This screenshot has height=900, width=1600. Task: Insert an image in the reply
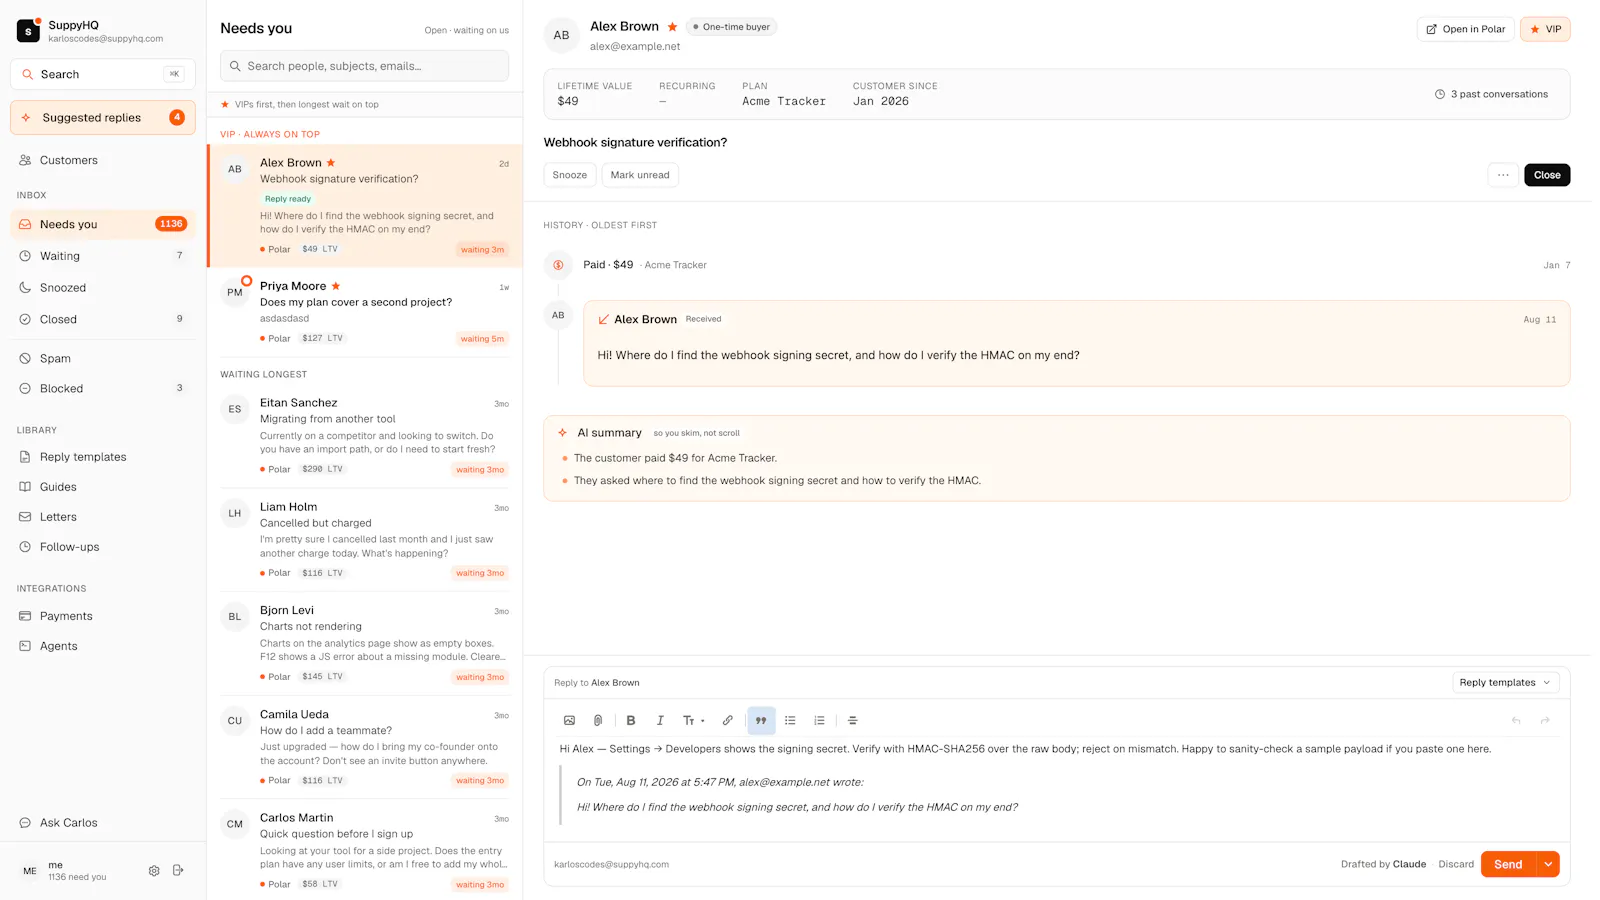coord(569,720)
